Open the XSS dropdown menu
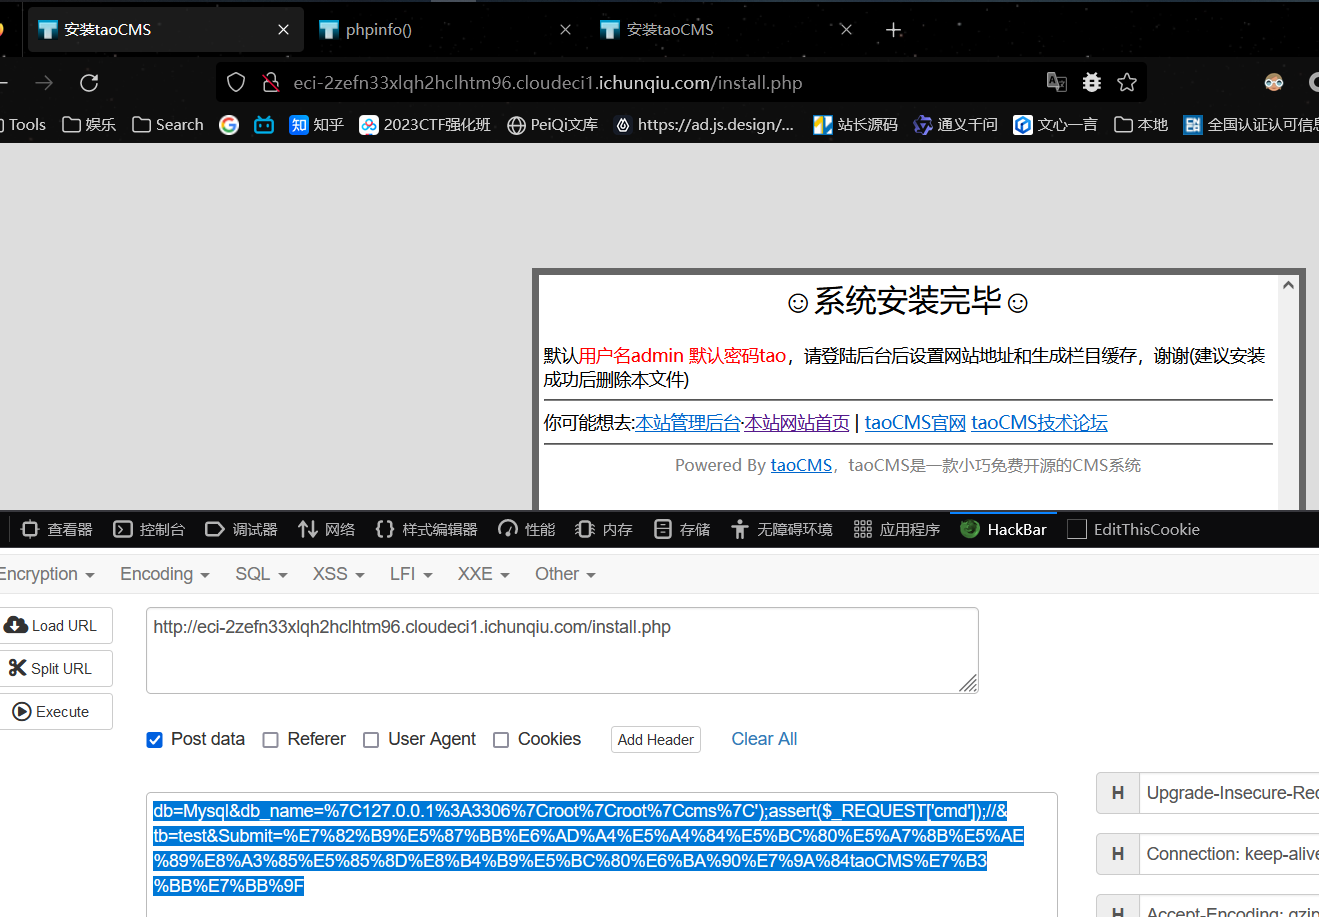 pos(338,574)
